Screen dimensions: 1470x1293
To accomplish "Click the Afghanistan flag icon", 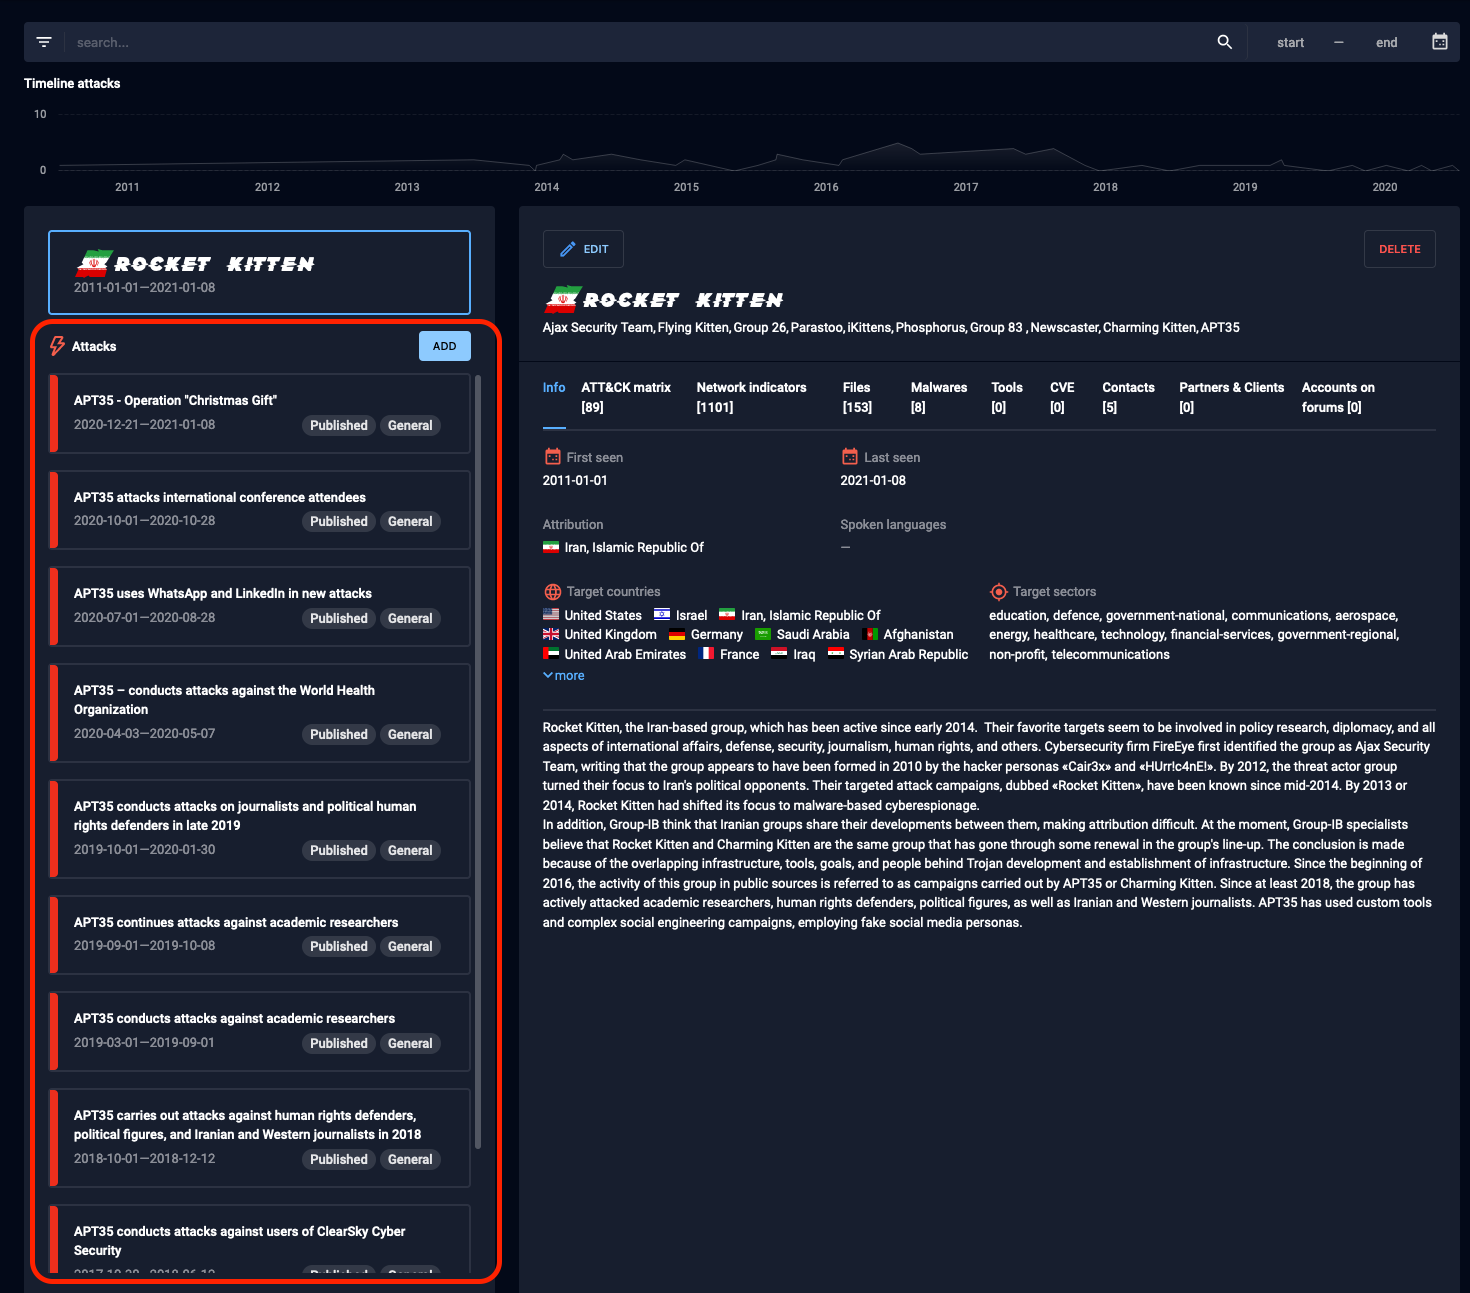I will 870,634.
